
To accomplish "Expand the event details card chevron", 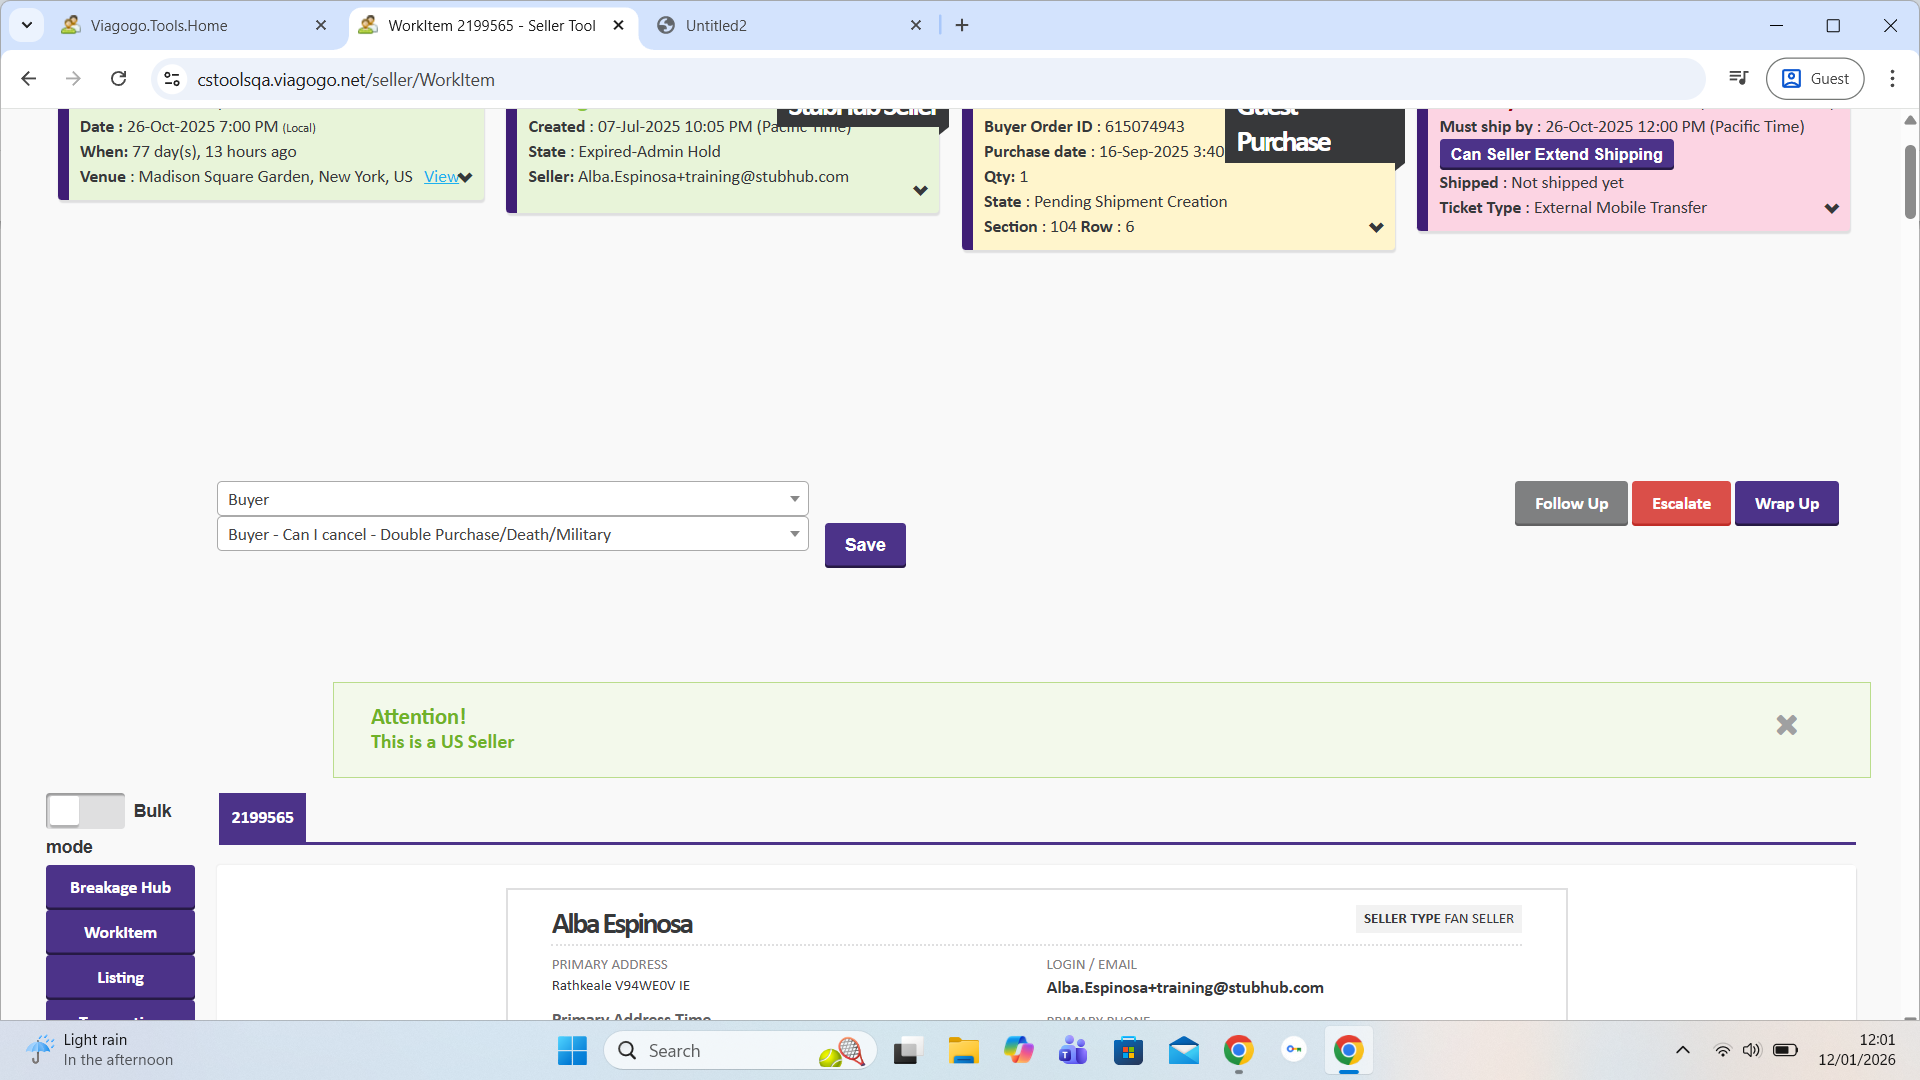I will tap(466, 178).
